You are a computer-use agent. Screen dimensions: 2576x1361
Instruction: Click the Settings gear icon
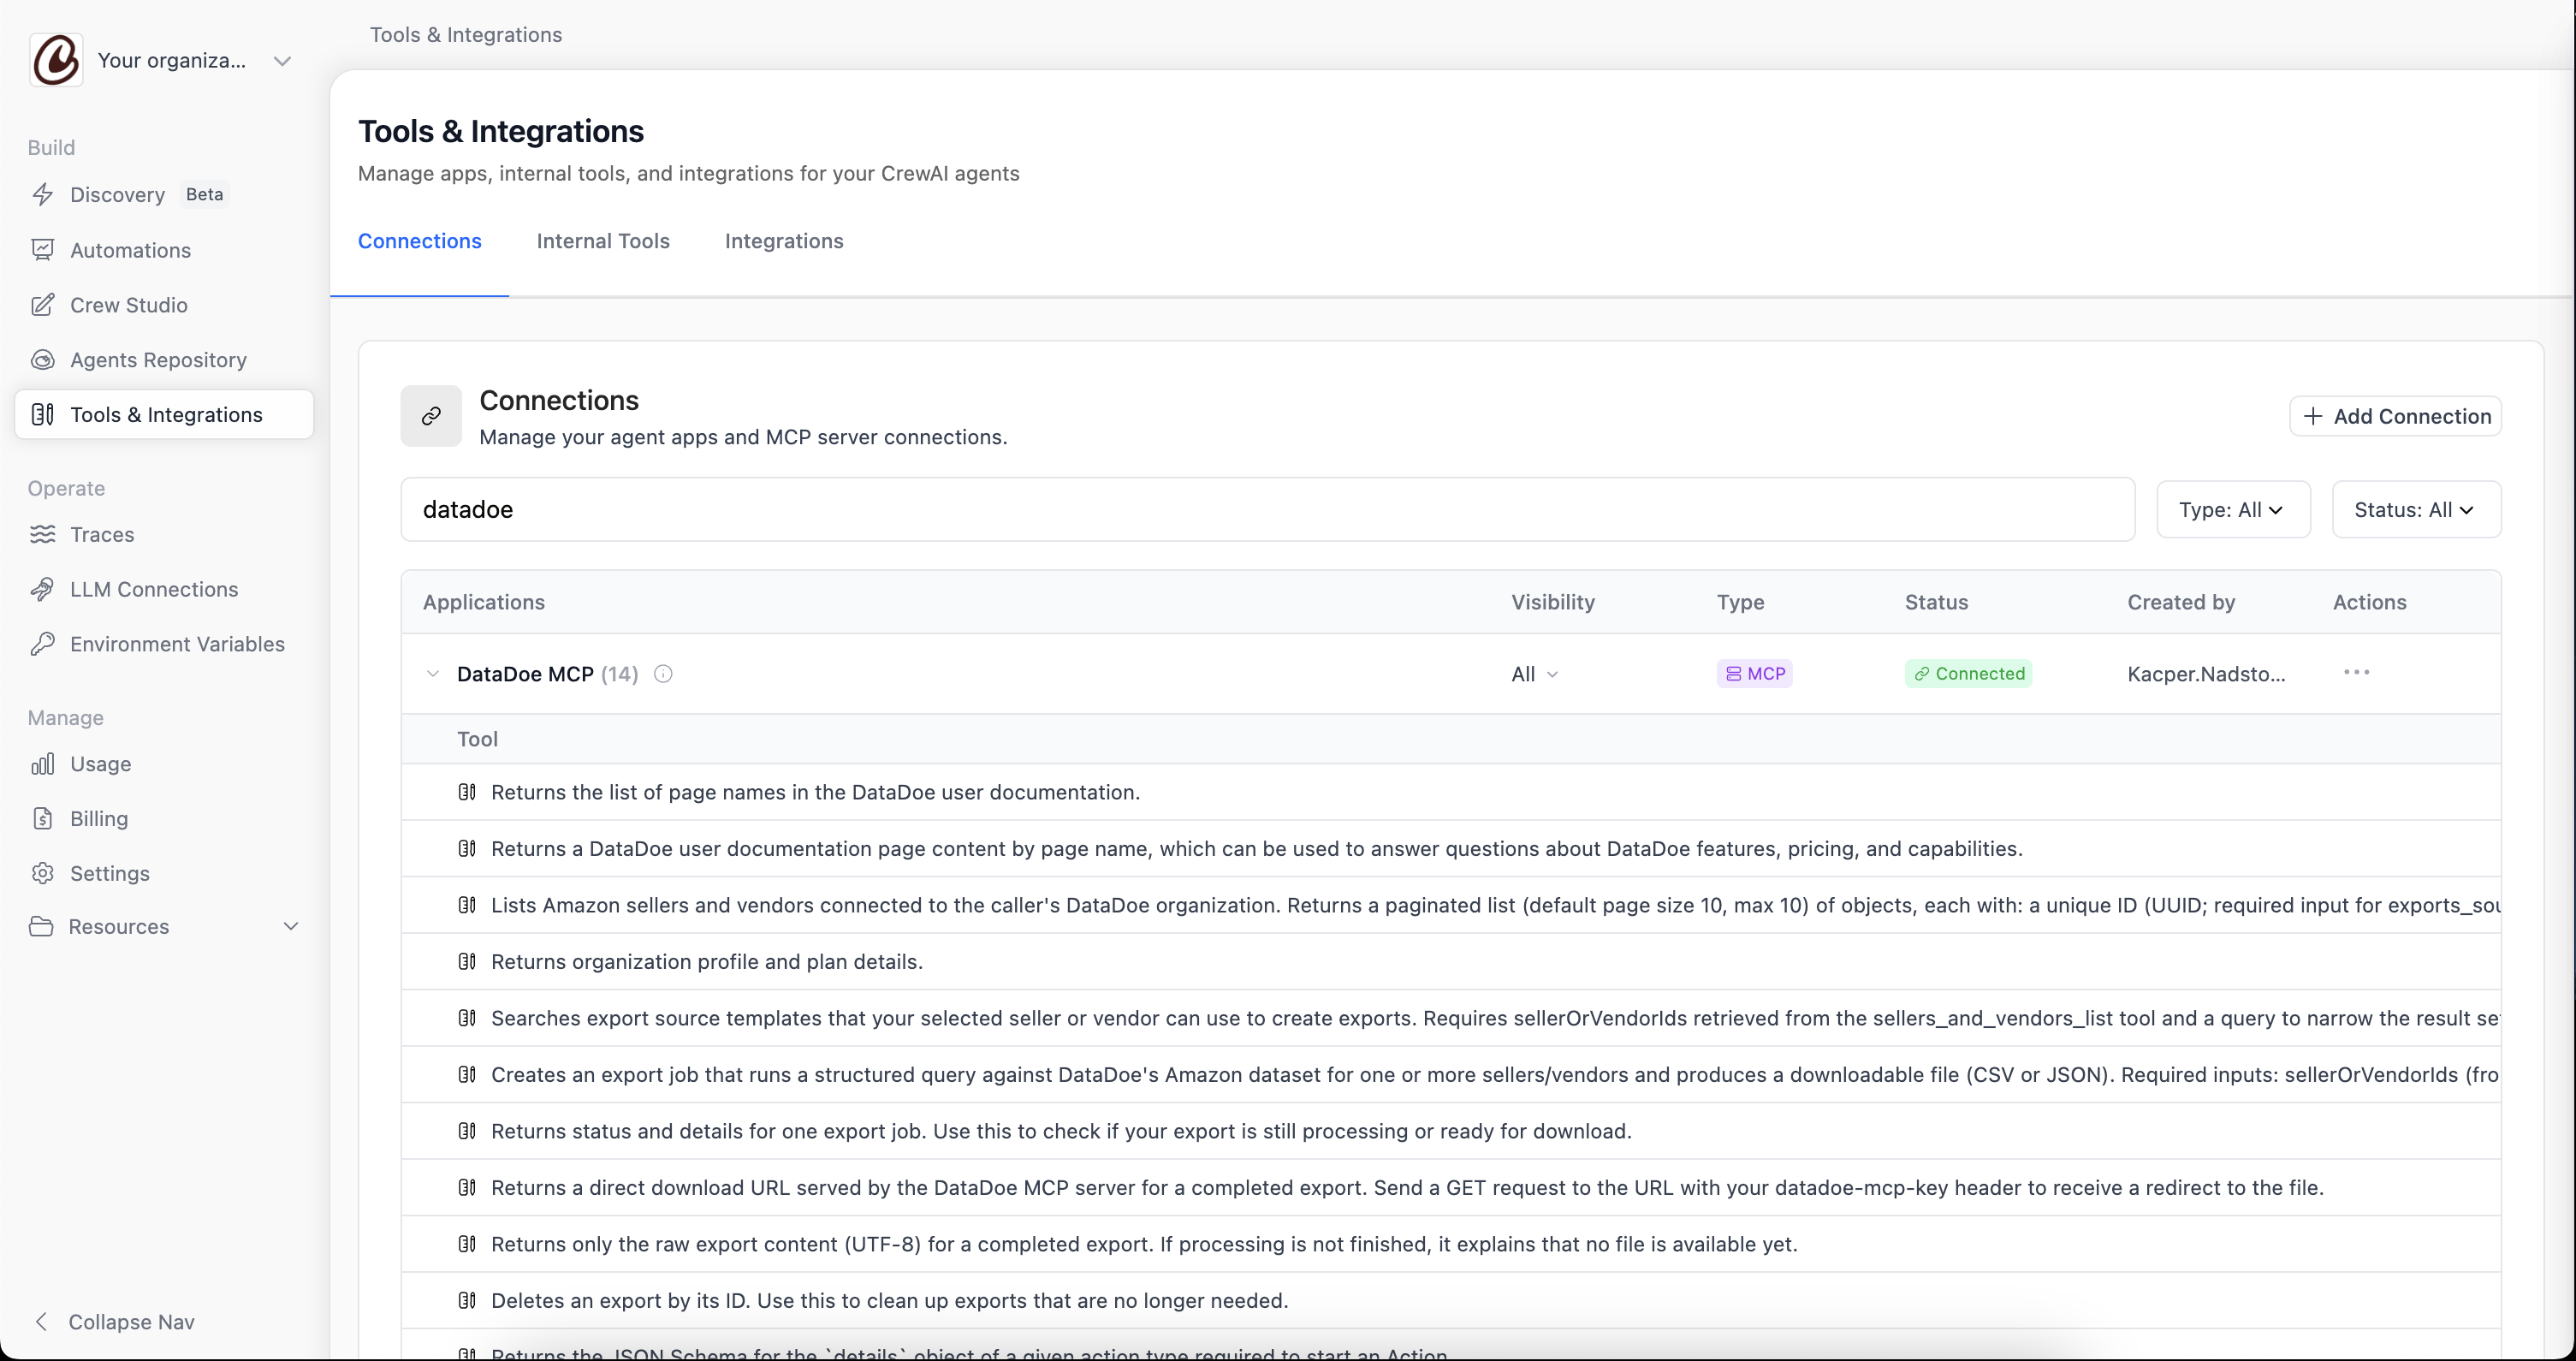(42, 874)
